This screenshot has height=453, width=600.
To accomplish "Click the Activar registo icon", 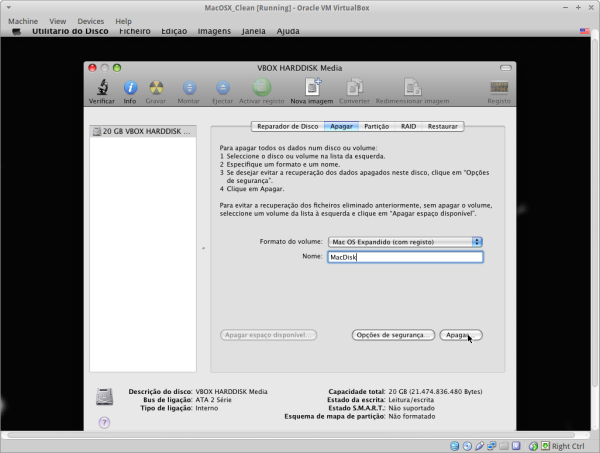I will pos(262,87).
